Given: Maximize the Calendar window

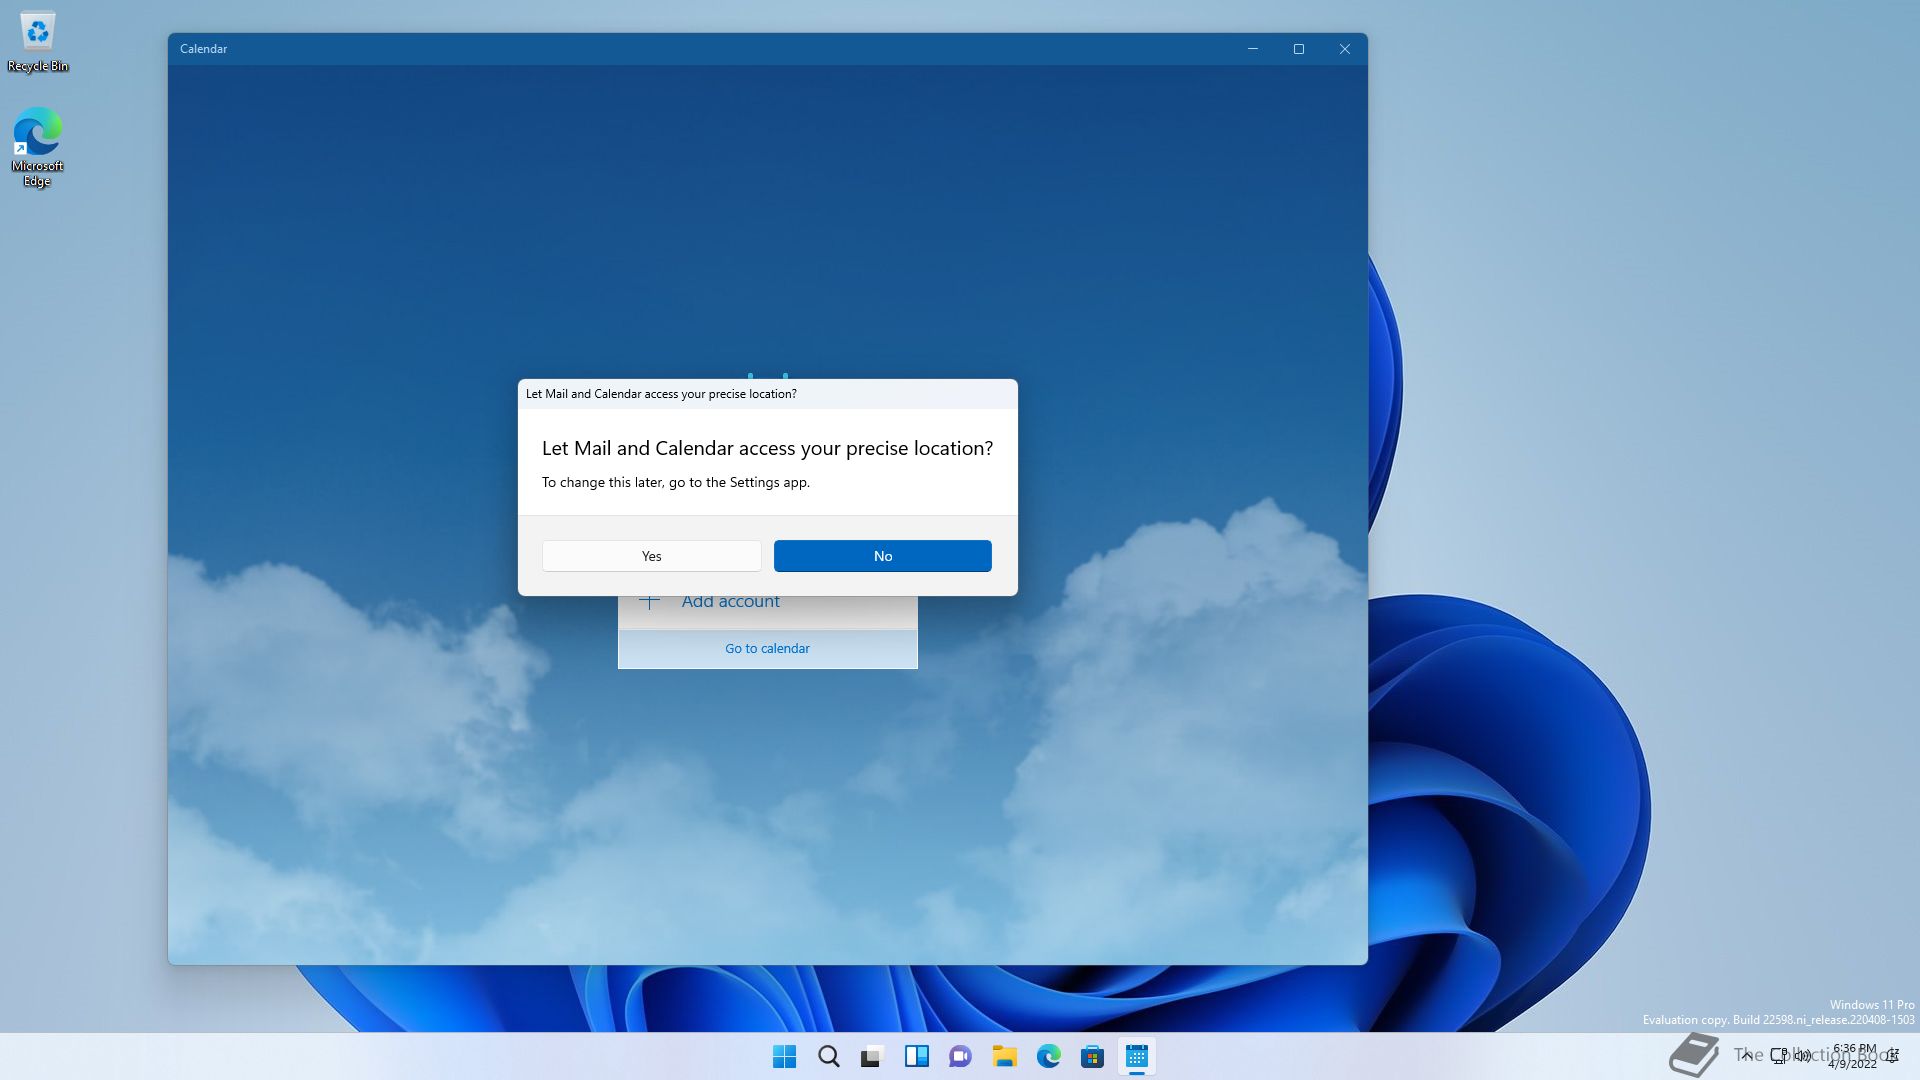Looking at the screenshot, I should pos(1298,49).
